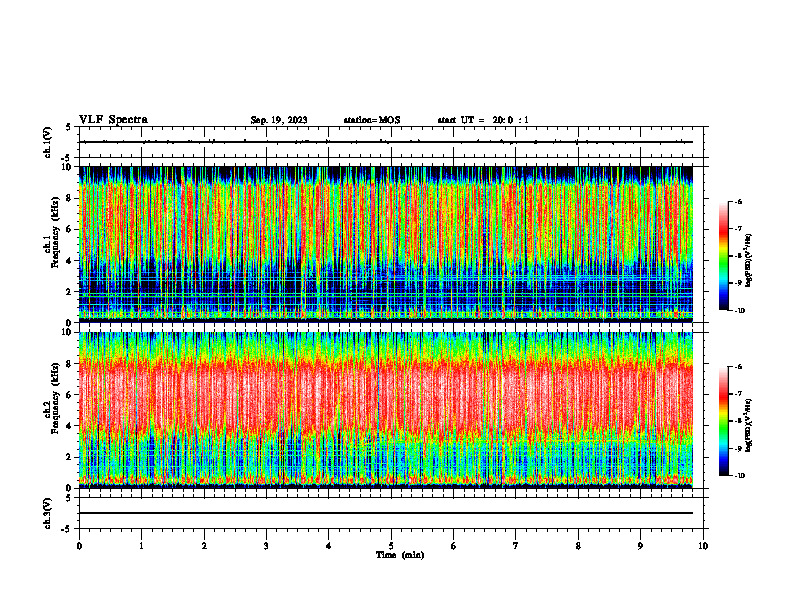Click time-axis tick label "7" at bottom
Viewport: 792px width, 612px height.
[516, 546]
